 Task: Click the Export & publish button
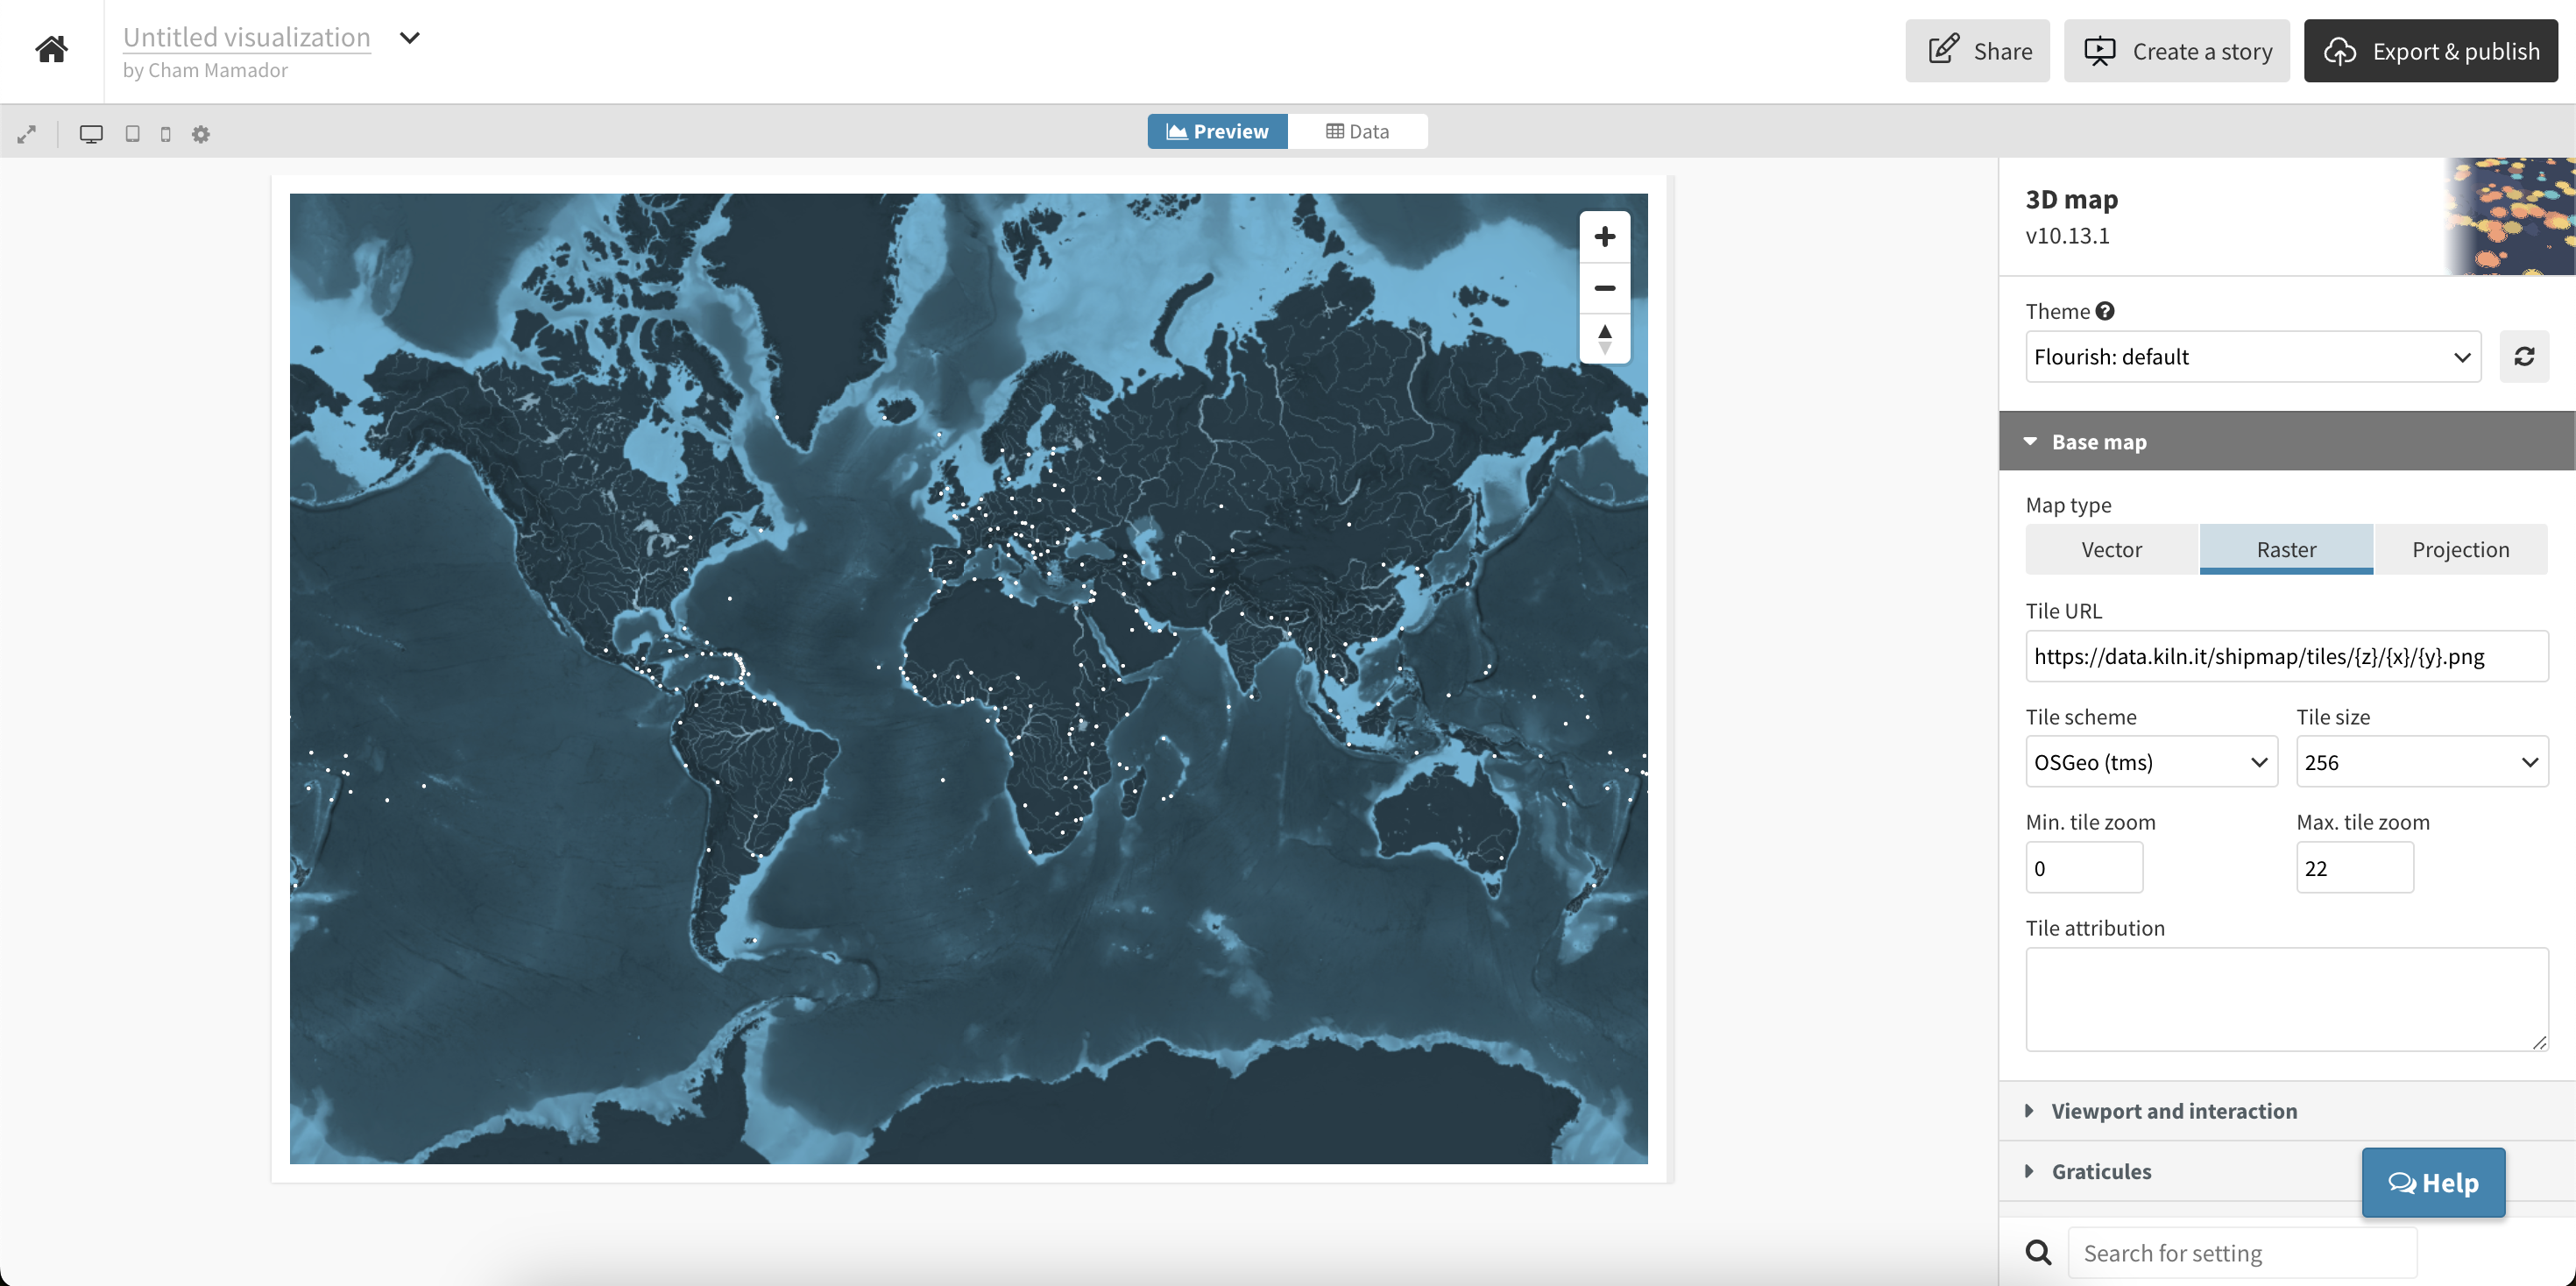click(2430, 51)
